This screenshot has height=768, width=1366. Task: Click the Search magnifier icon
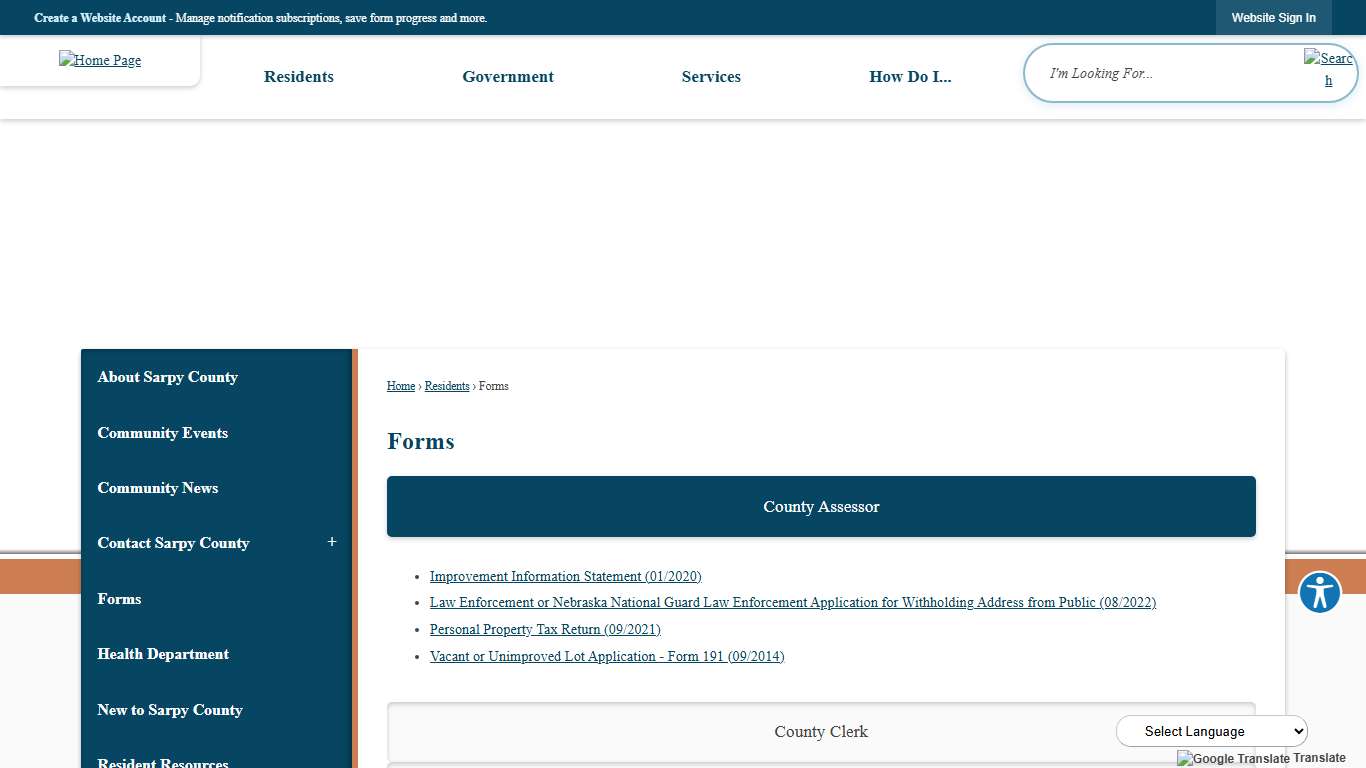1328,69
